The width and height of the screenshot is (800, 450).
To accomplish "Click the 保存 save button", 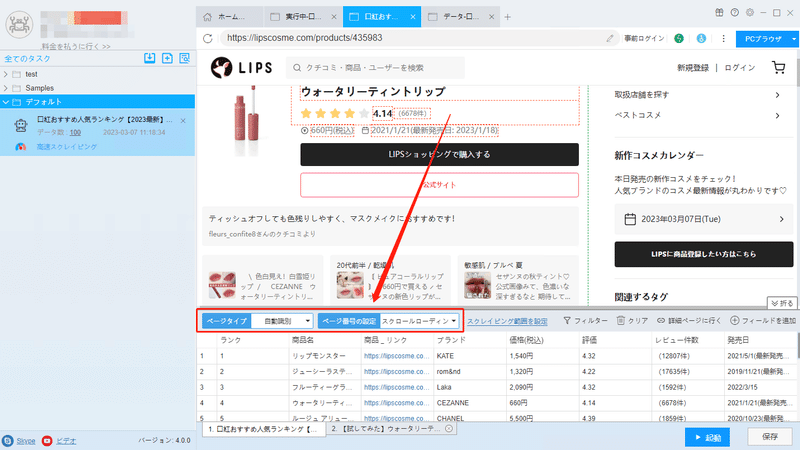I will click(770, 437).
